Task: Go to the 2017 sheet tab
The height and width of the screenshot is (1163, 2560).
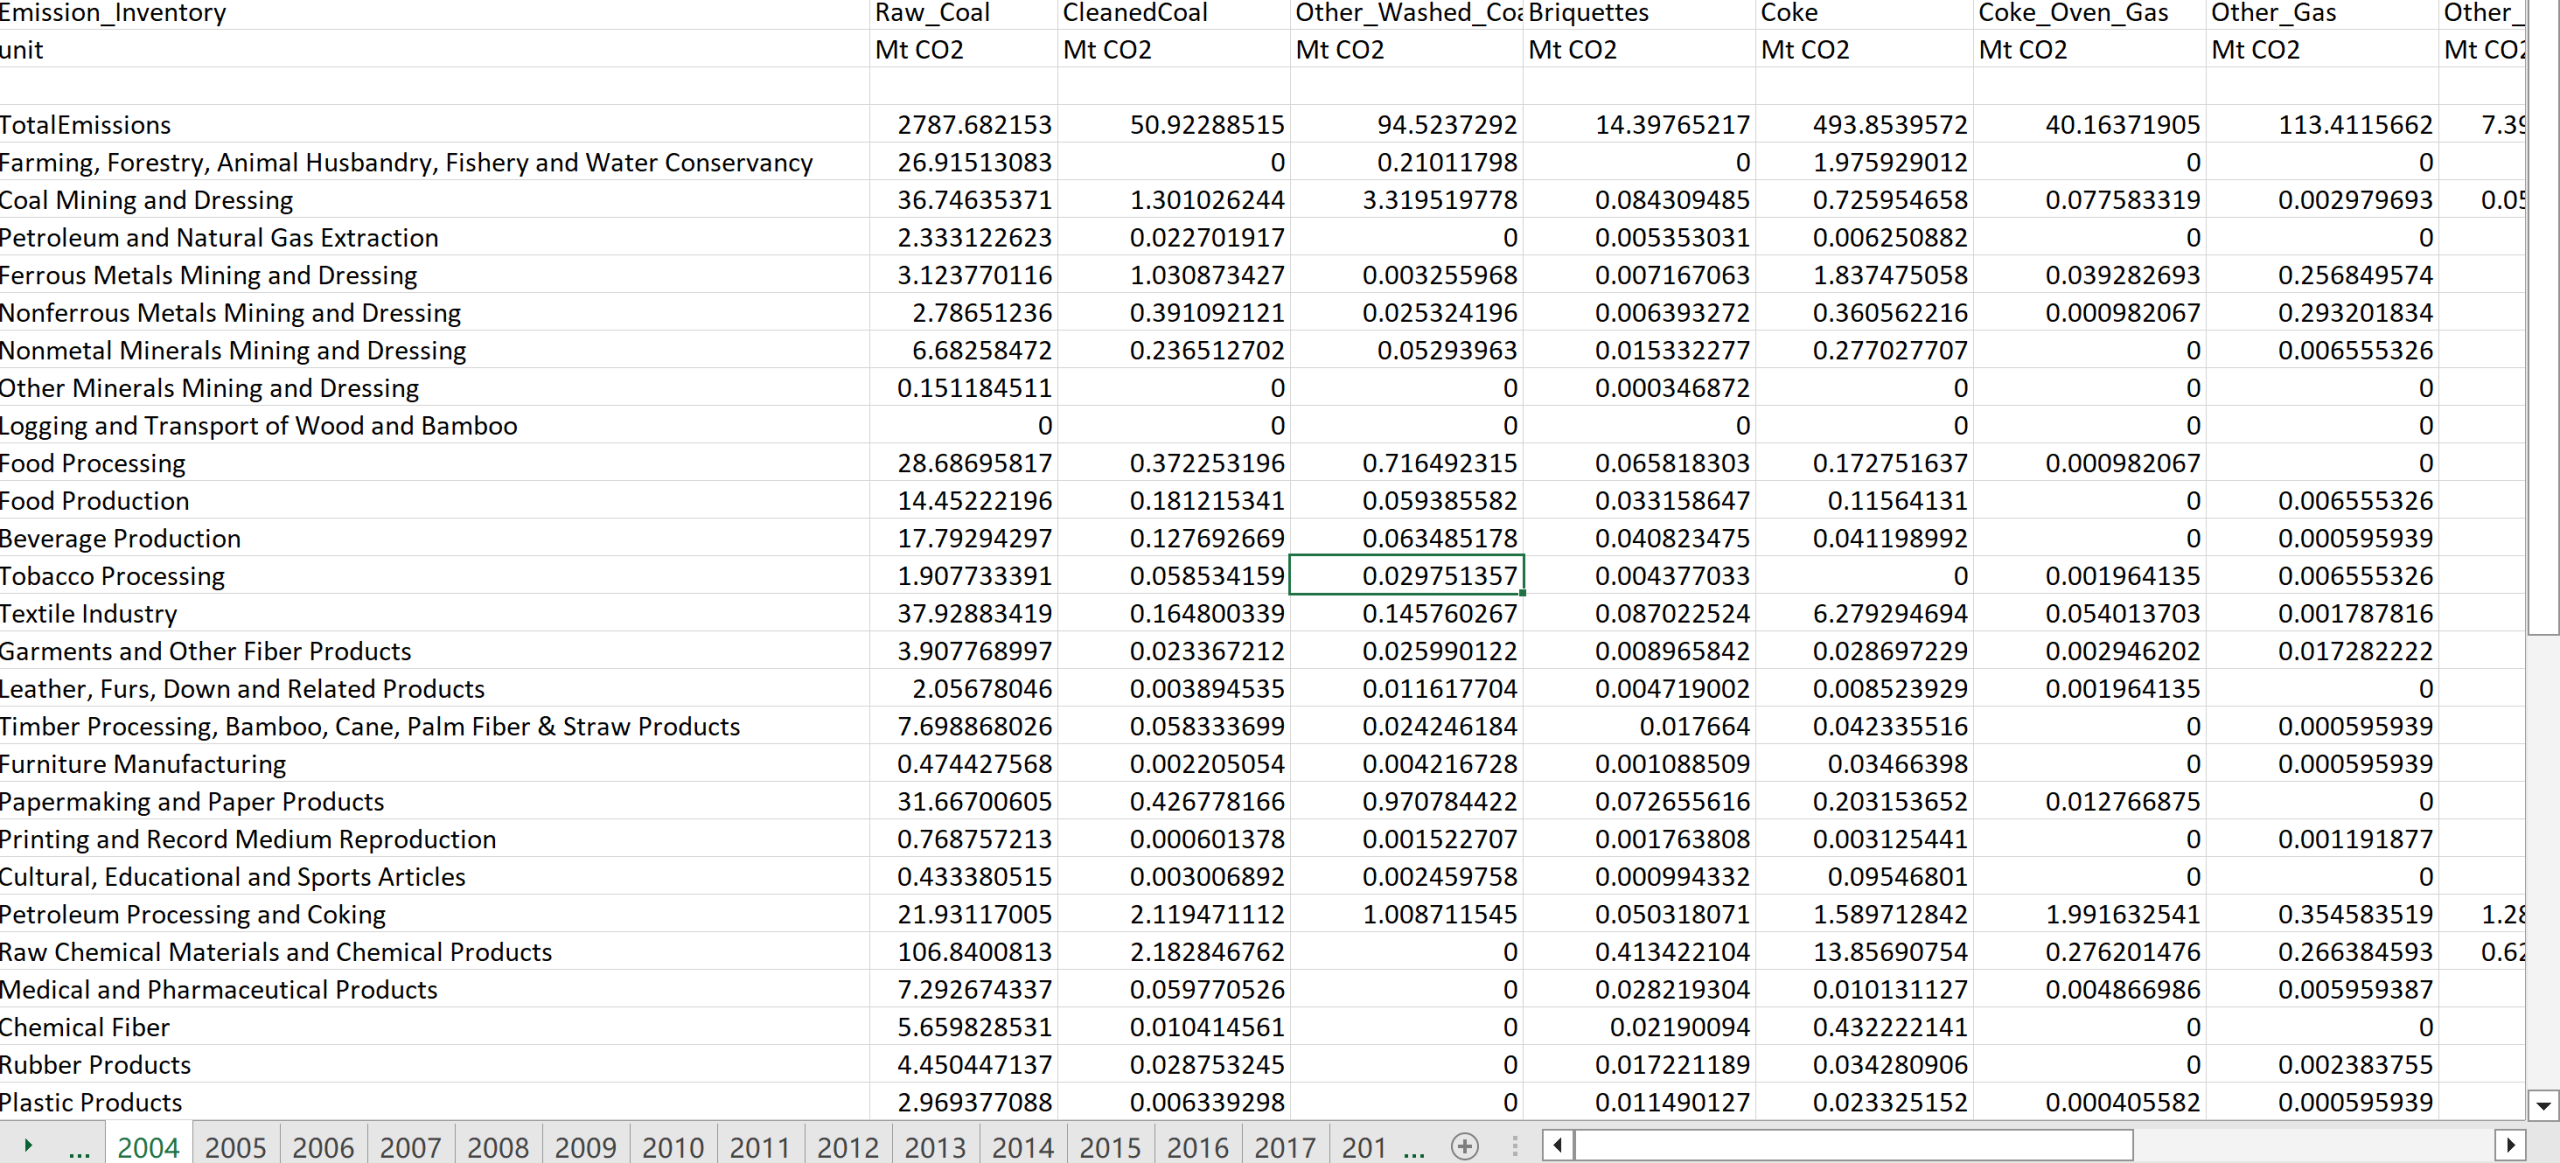Action: click(1284, 1147)
